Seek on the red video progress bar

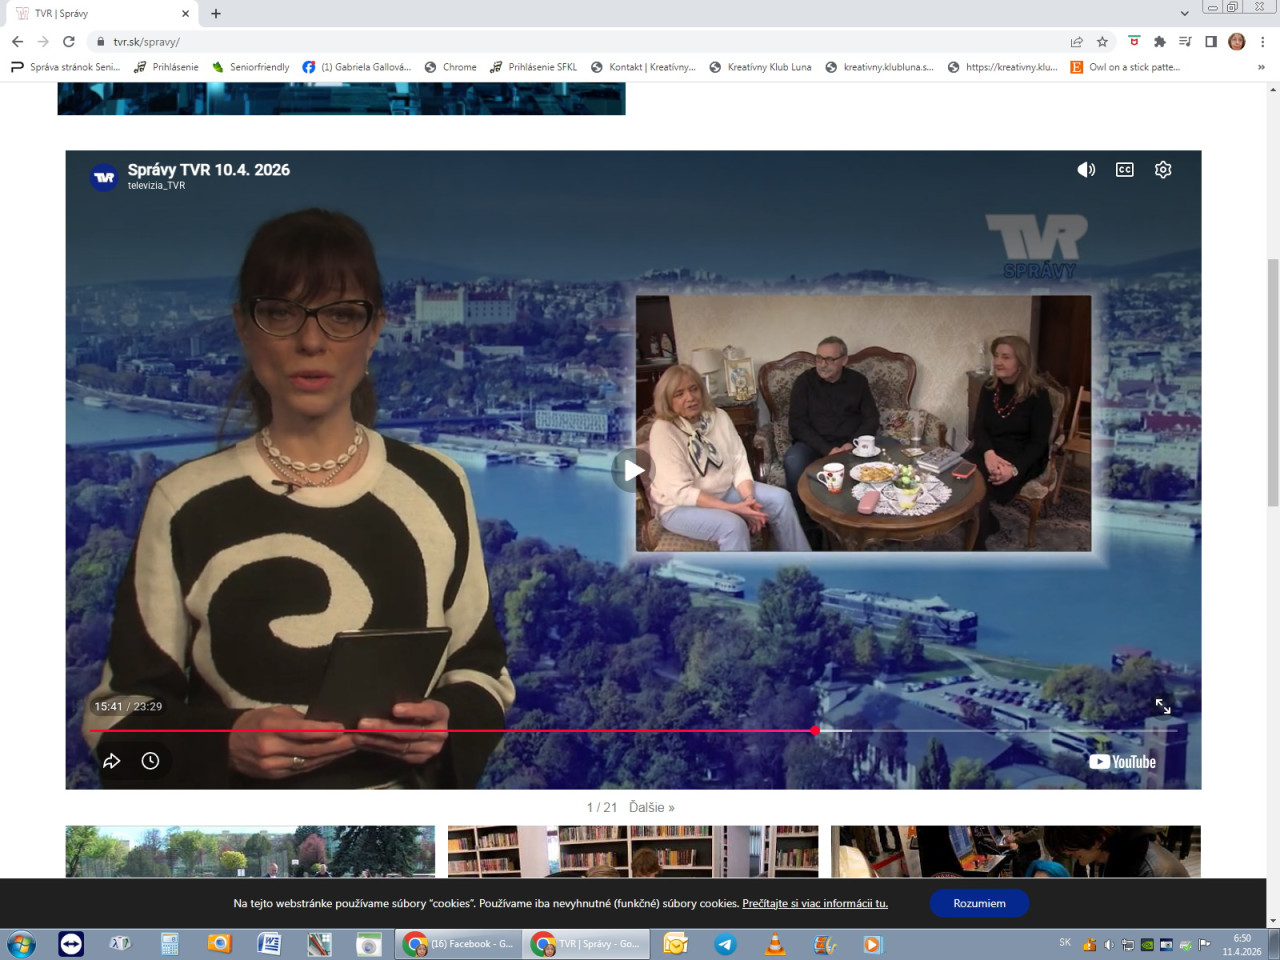click(x=450, y=731)
